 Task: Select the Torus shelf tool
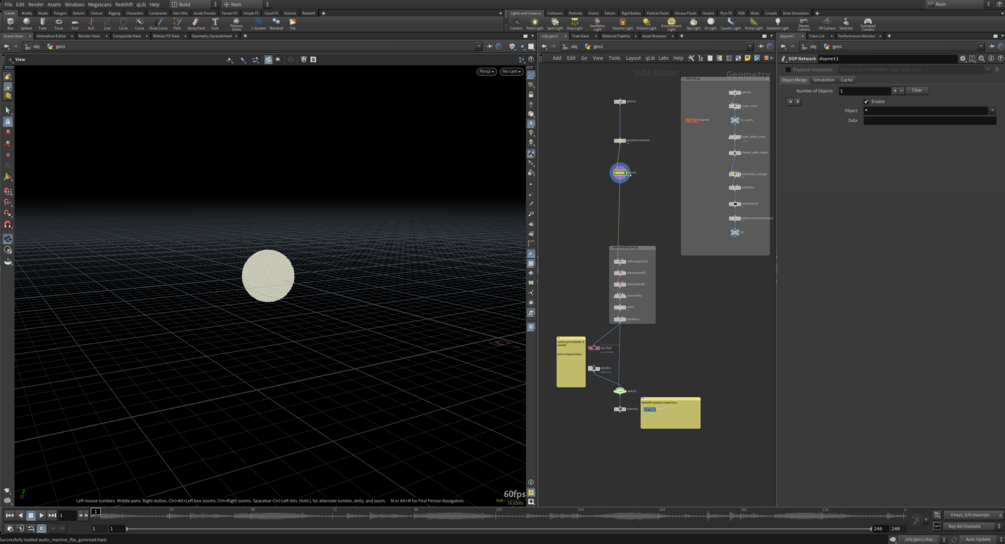(x=58, y=24)
